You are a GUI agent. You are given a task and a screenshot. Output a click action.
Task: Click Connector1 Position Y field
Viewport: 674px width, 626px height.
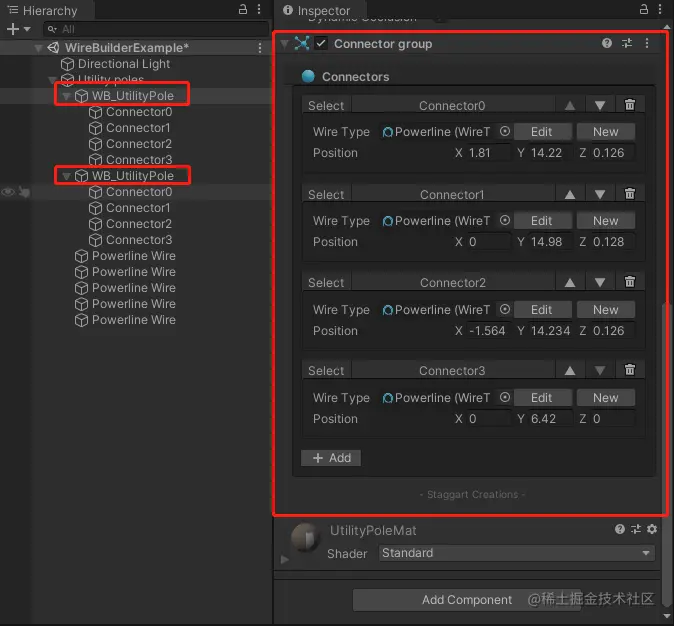coord(551,242)
